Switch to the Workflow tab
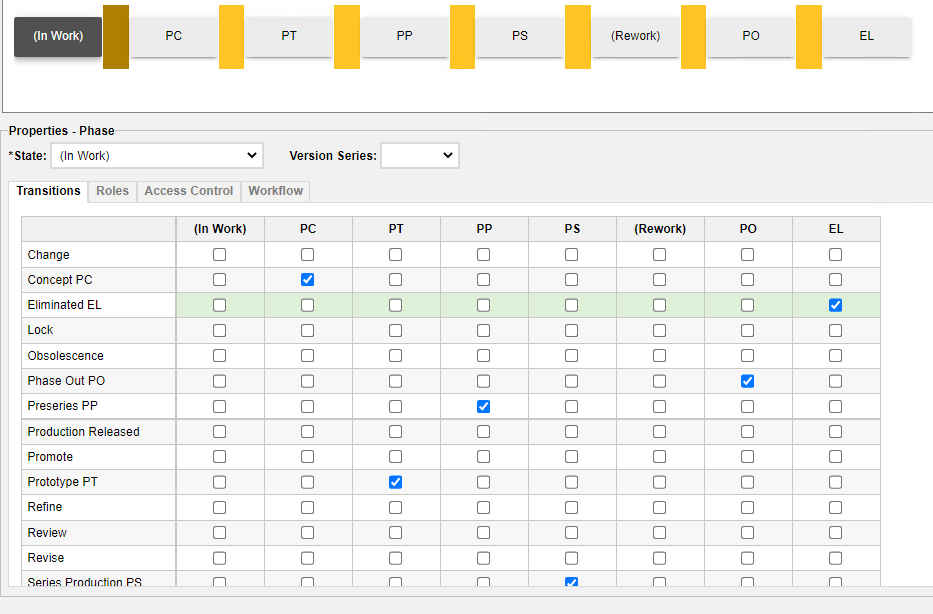The width and height of the screenshot is (933, 614). point(275,190)
